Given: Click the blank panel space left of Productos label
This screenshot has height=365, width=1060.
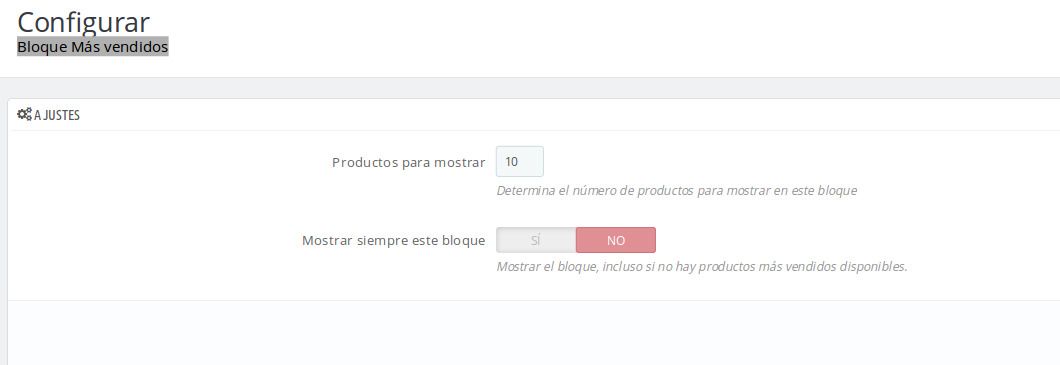Looking at the screenshot, I should pyautogui.click(x=169, y=162).
